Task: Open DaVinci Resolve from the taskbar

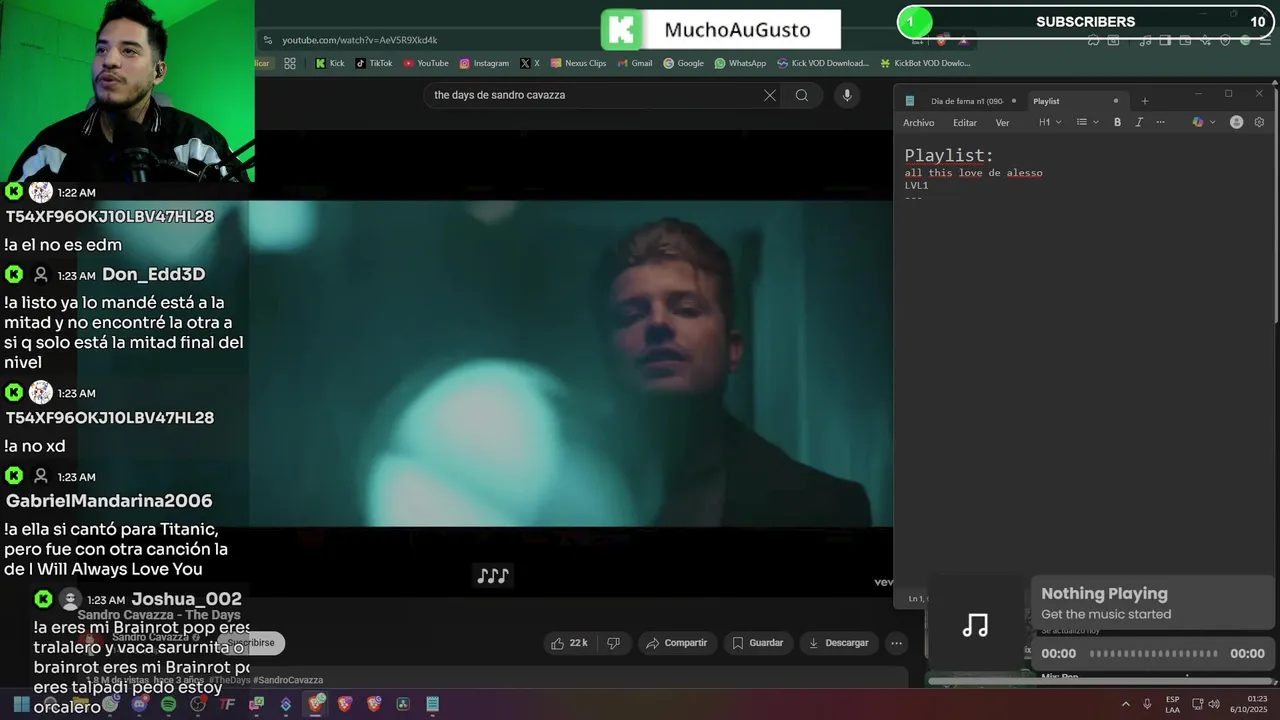Action: click(402, 704)
